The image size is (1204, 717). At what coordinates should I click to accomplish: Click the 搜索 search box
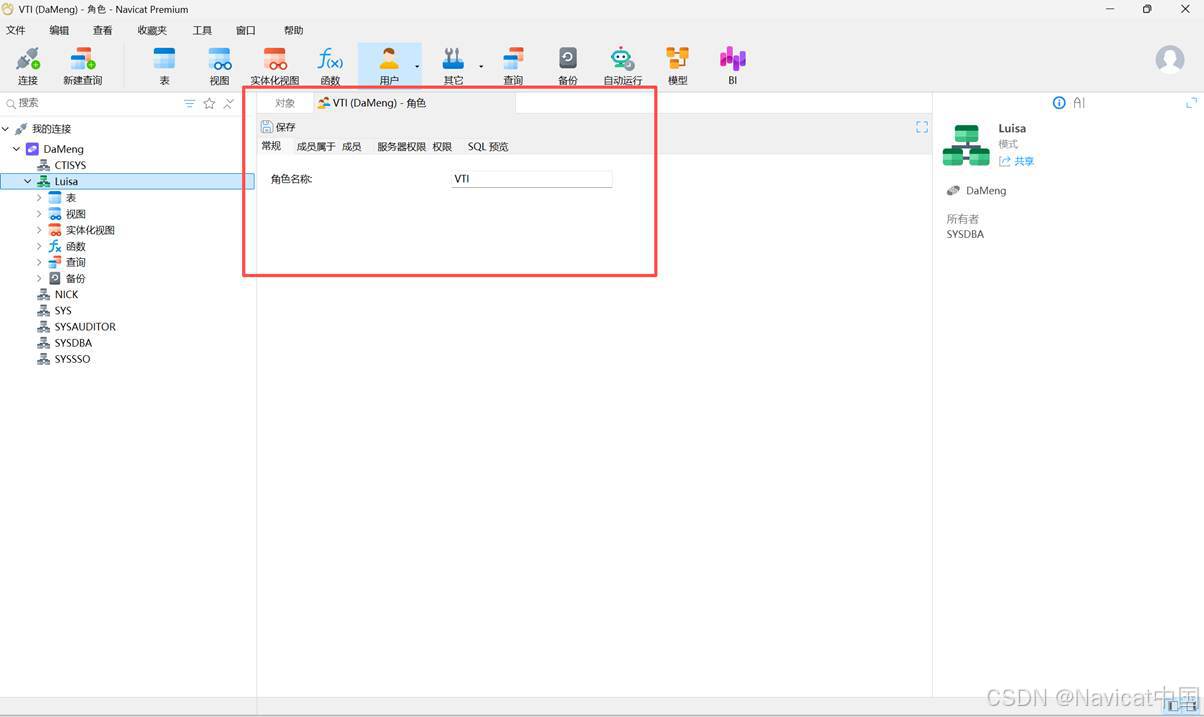pyautogui.click(x=90, y=103)
